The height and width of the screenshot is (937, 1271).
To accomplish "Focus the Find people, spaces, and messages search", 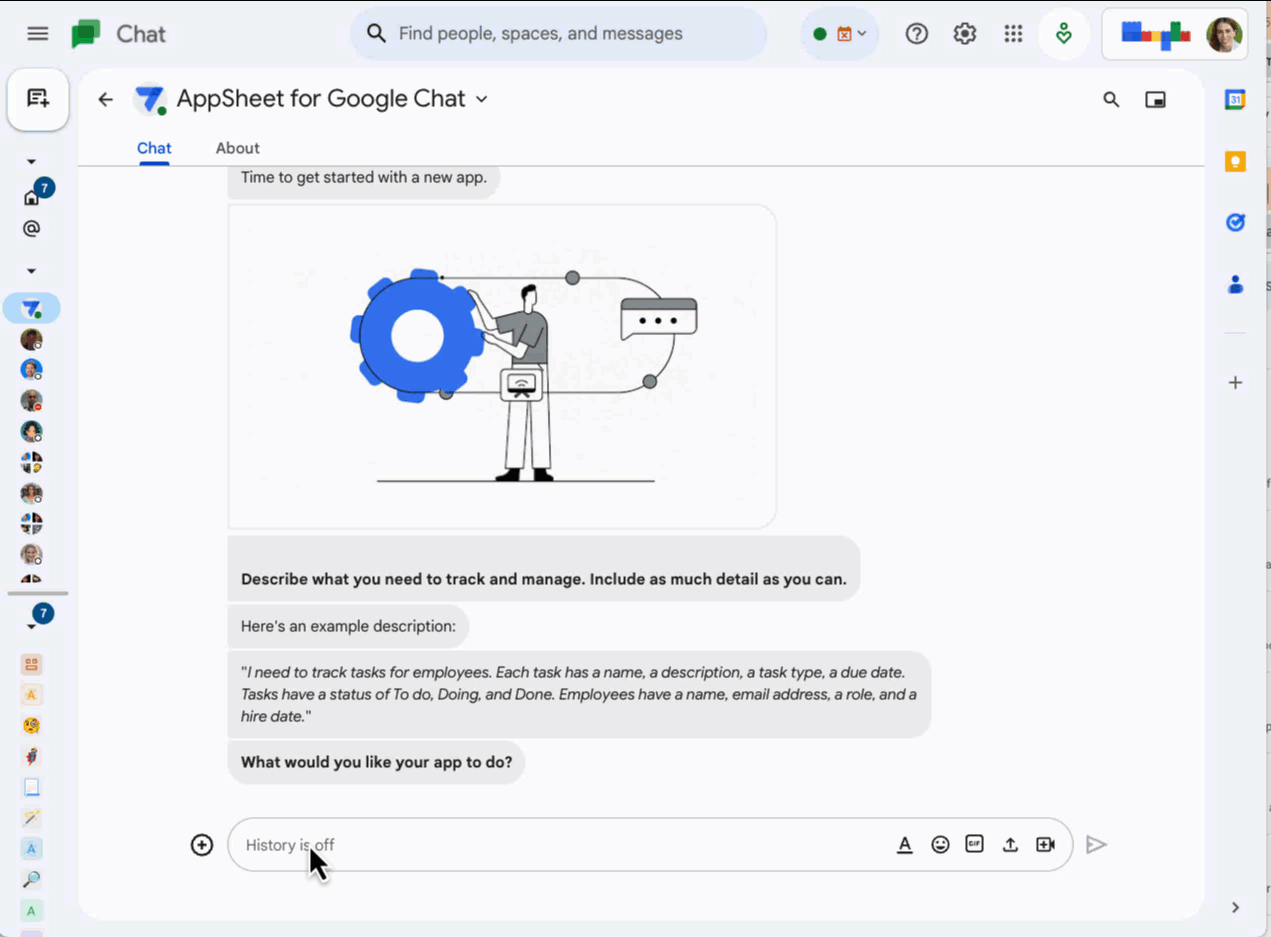I will tap(558, 34).
